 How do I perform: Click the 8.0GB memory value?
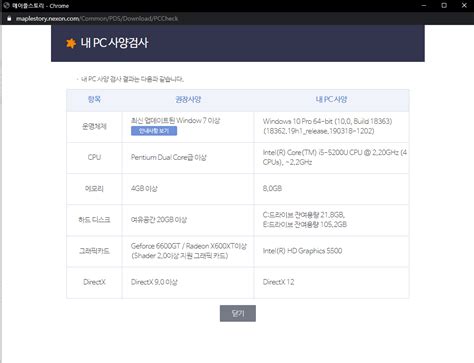[x=272, y=188]
